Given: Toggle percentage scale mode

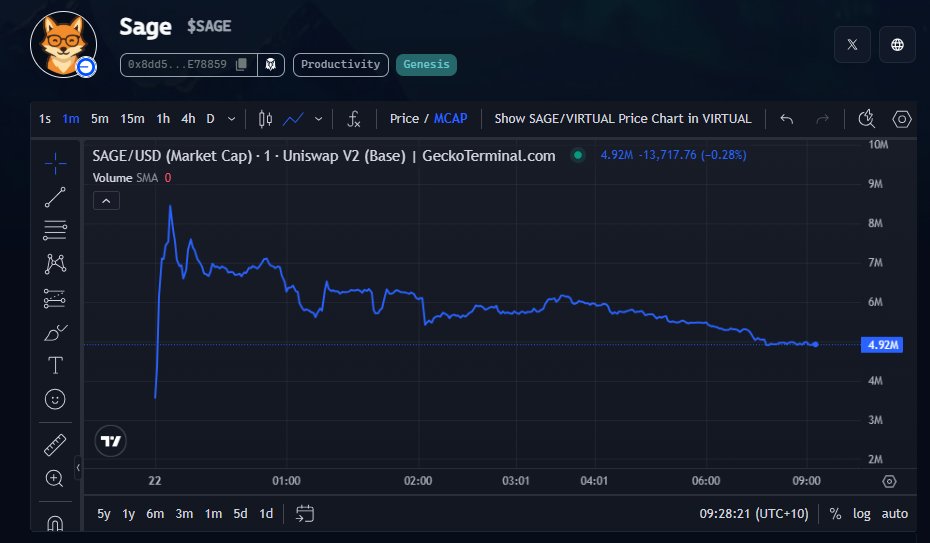Looking at the screenshot, I should tap(835, 514).
